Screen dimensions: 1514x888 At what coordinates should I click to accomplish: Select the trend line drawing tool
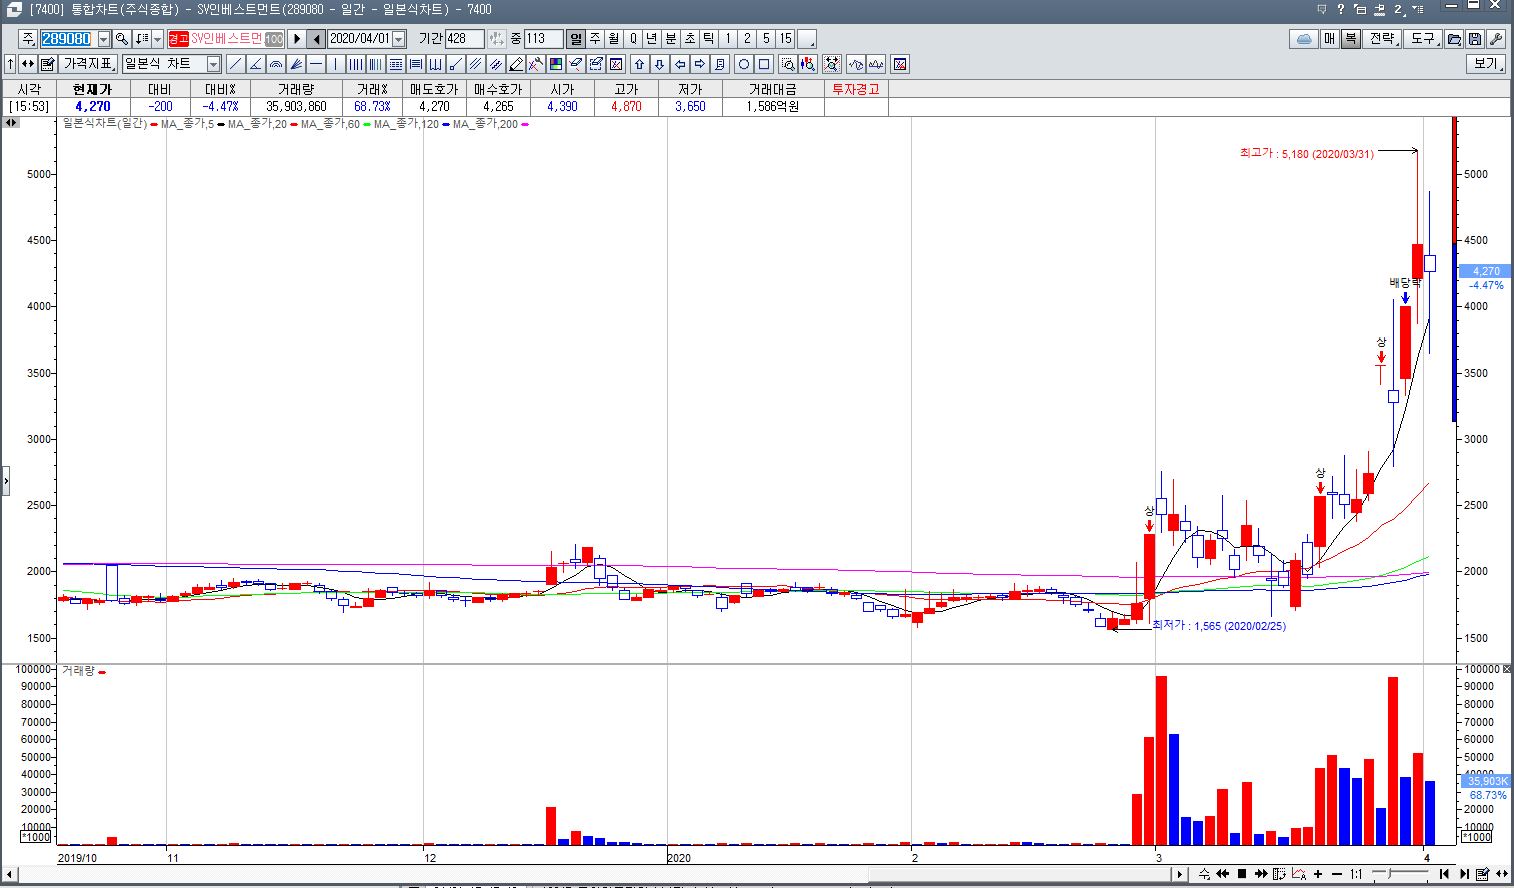tap(236, 64)
